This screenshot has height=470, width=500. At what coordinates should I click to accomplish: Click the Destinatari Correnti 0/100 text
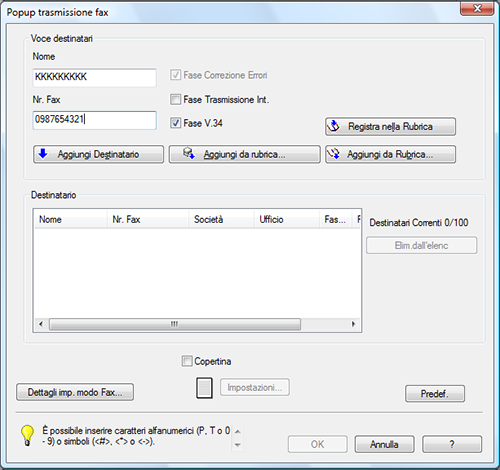pos(419,222)
